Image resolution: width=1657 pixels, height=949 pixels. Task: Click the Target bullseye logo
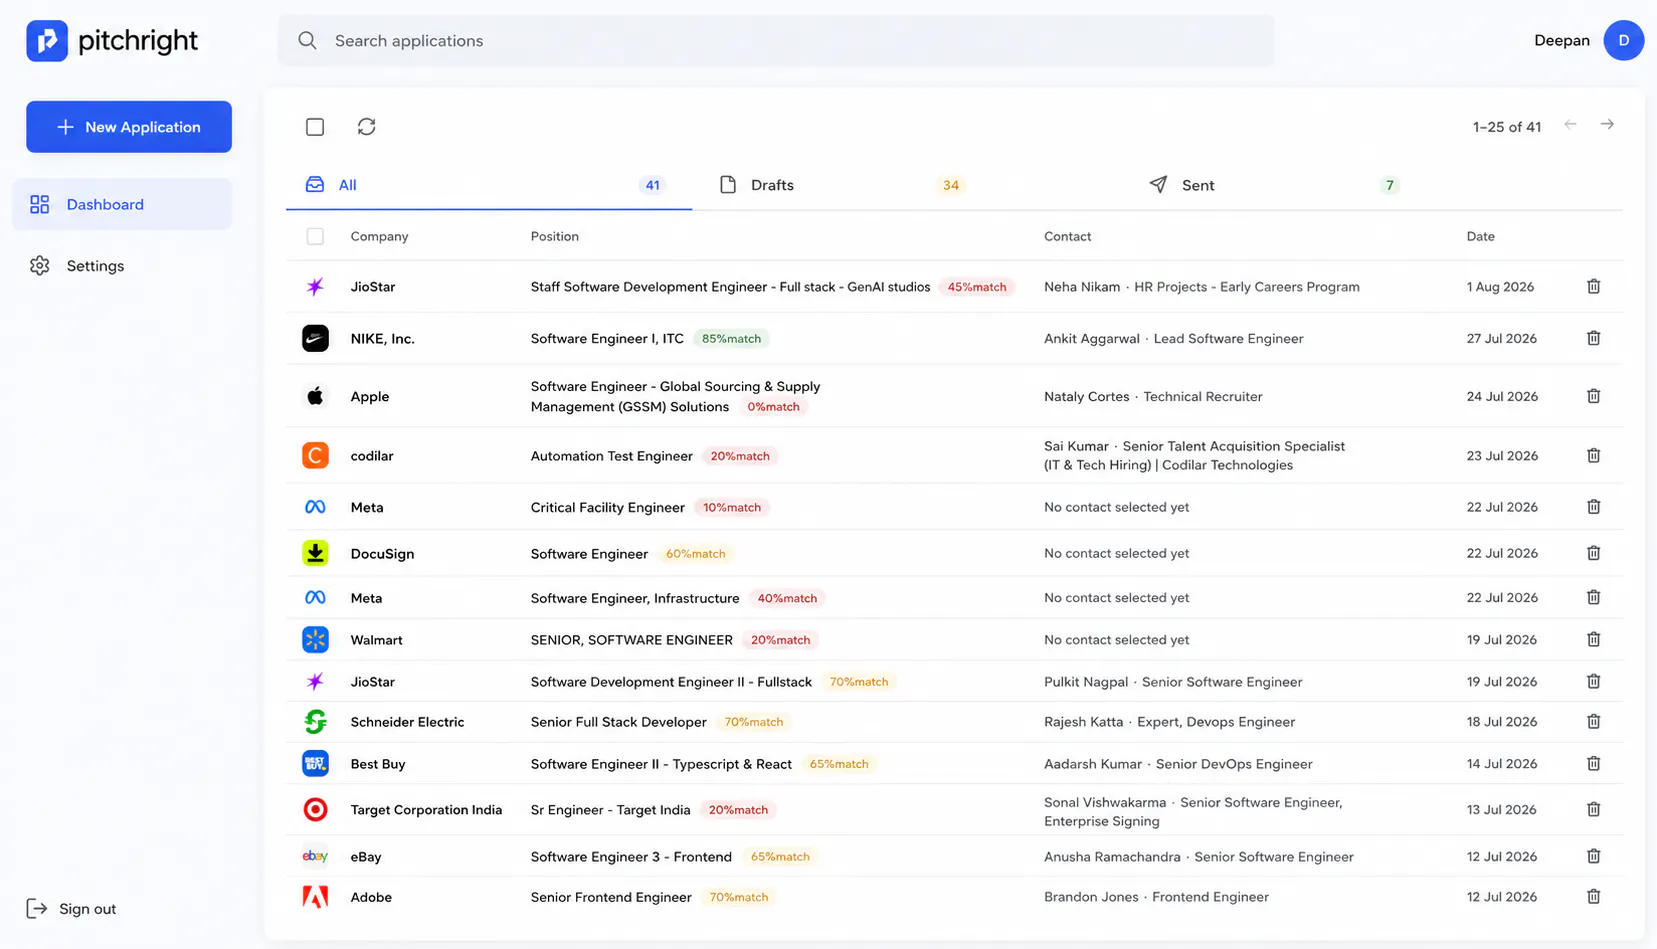(315, 810)
